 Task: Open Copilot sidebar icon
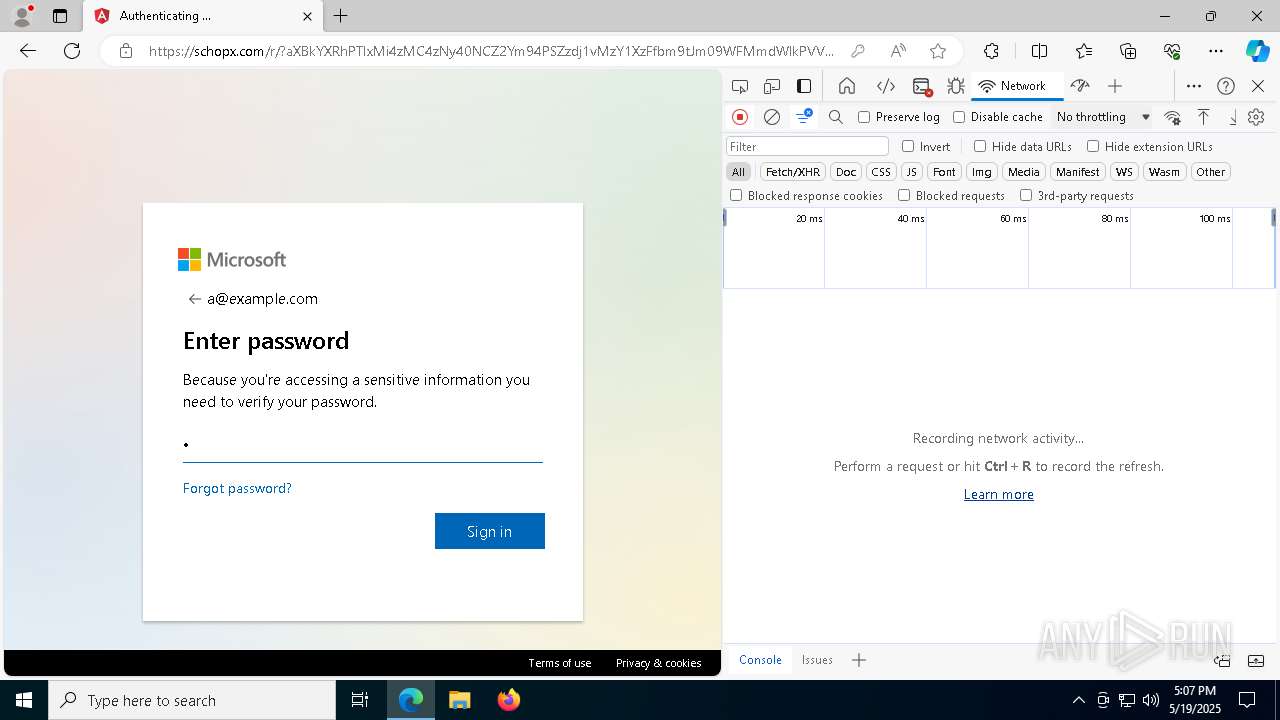pos(1257,51)
